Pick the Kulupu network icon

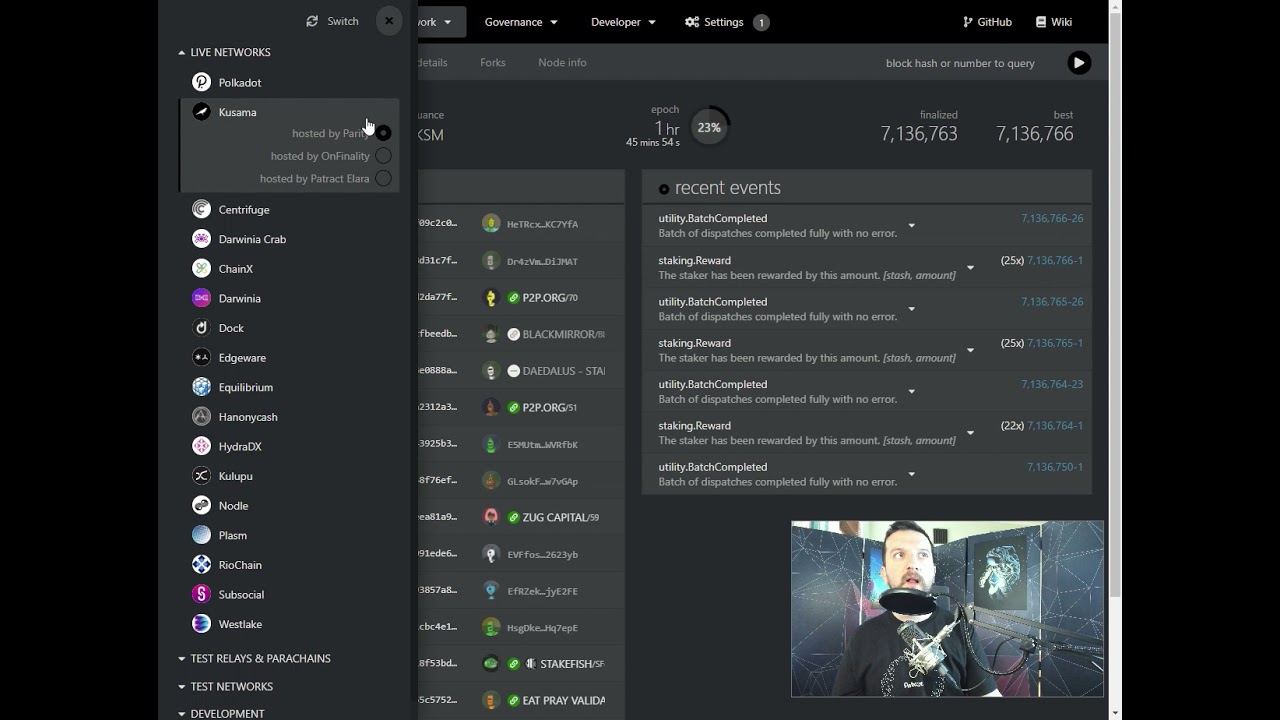[201, 476]
